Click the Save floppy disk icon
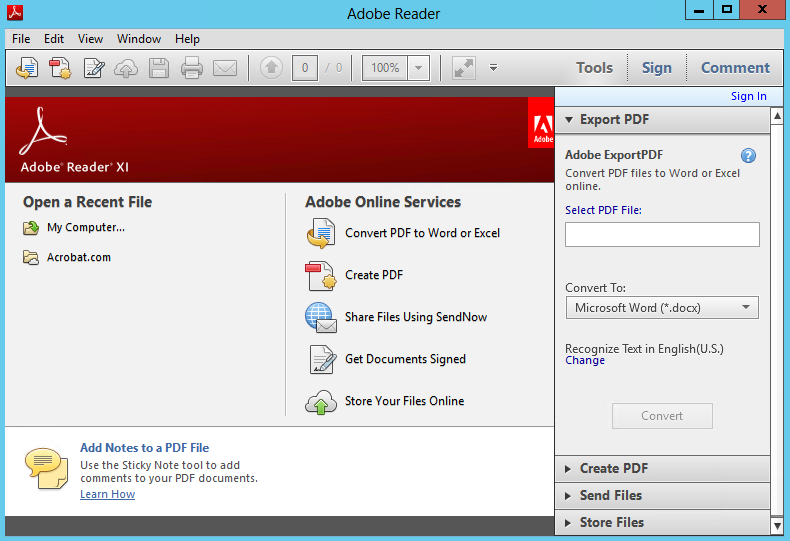 [159, 68]
